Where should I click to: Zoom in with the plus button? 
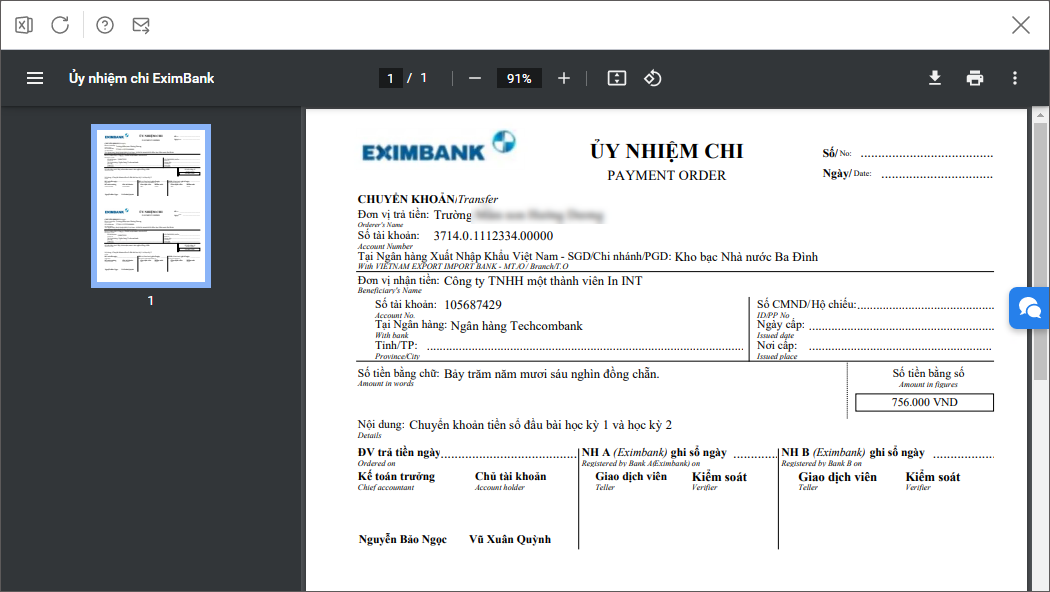(564, 78)
